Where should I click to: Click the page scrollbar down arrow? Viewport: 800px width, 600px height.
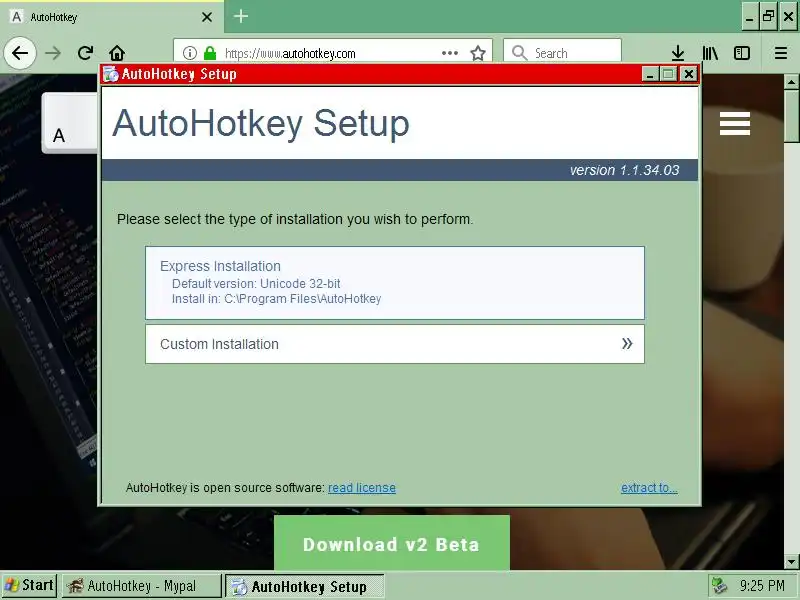[x=791, y=562]
